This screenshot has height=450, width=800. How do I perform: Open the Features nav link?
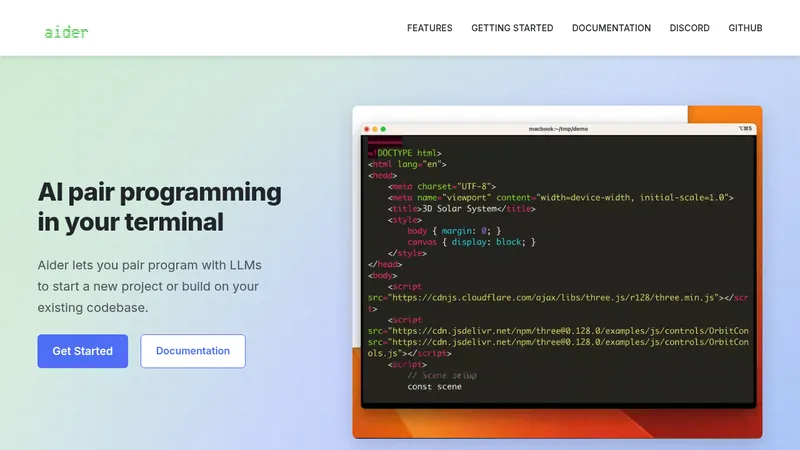[x=430, y=28]
